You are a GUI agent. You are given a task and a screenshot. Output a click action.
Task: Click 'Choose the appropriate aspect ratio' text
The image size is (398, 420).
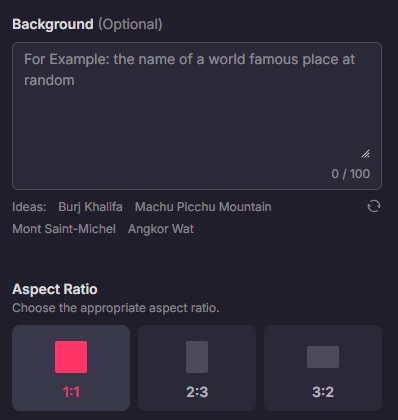tap(116, 308)
